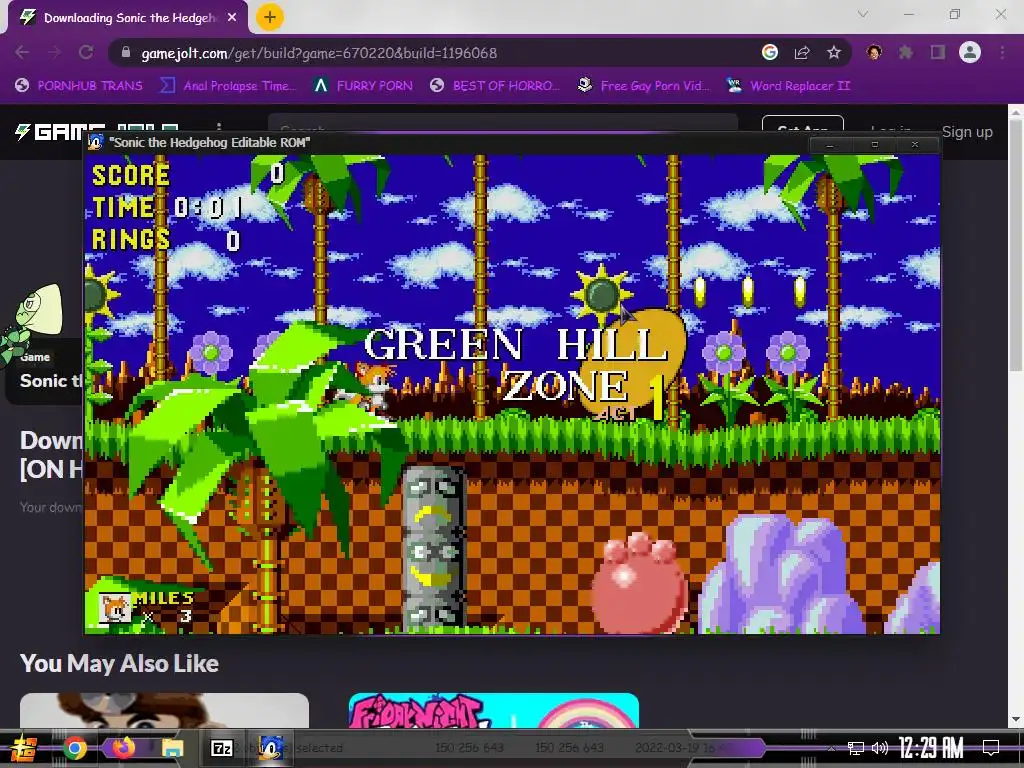Select the Downloading Sonic the Hedgehog tab

pyautogui.click(x=129, y=18)
